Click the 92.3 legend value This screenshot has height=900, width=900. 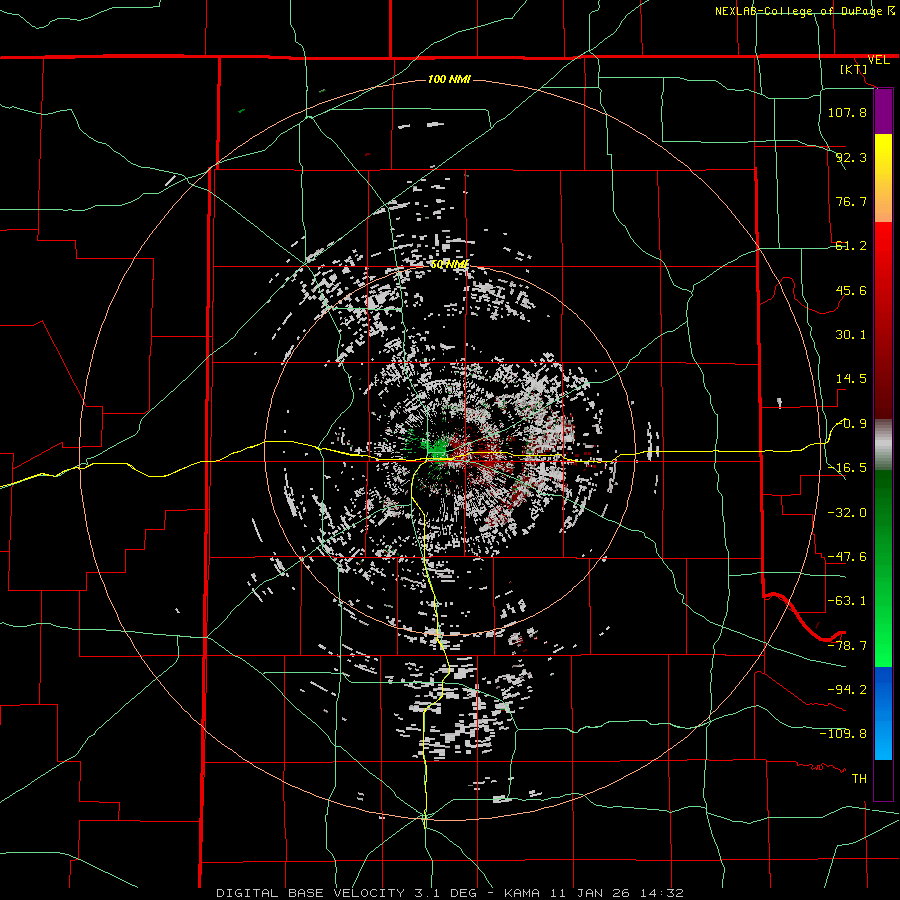click(851, 157)
